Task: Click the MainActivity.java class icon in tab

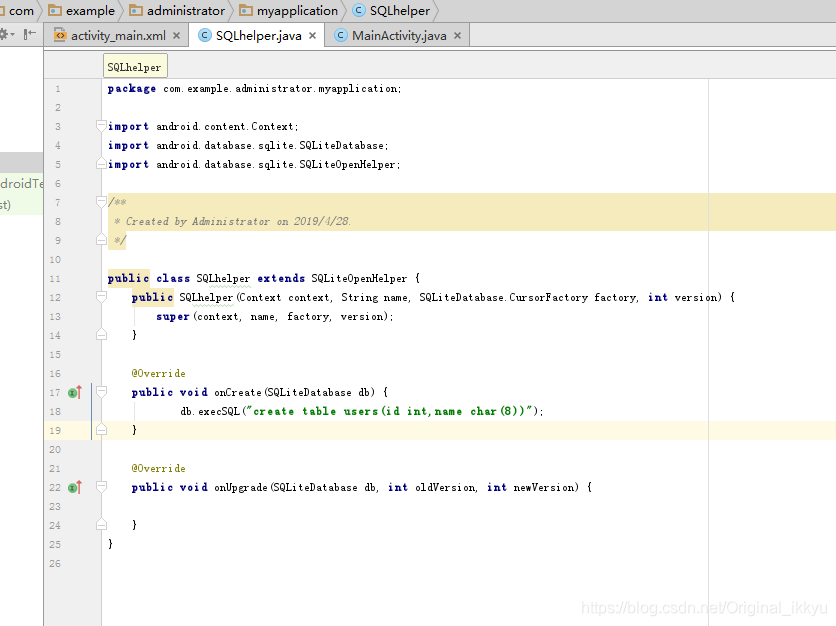Action: click(340, 35)
